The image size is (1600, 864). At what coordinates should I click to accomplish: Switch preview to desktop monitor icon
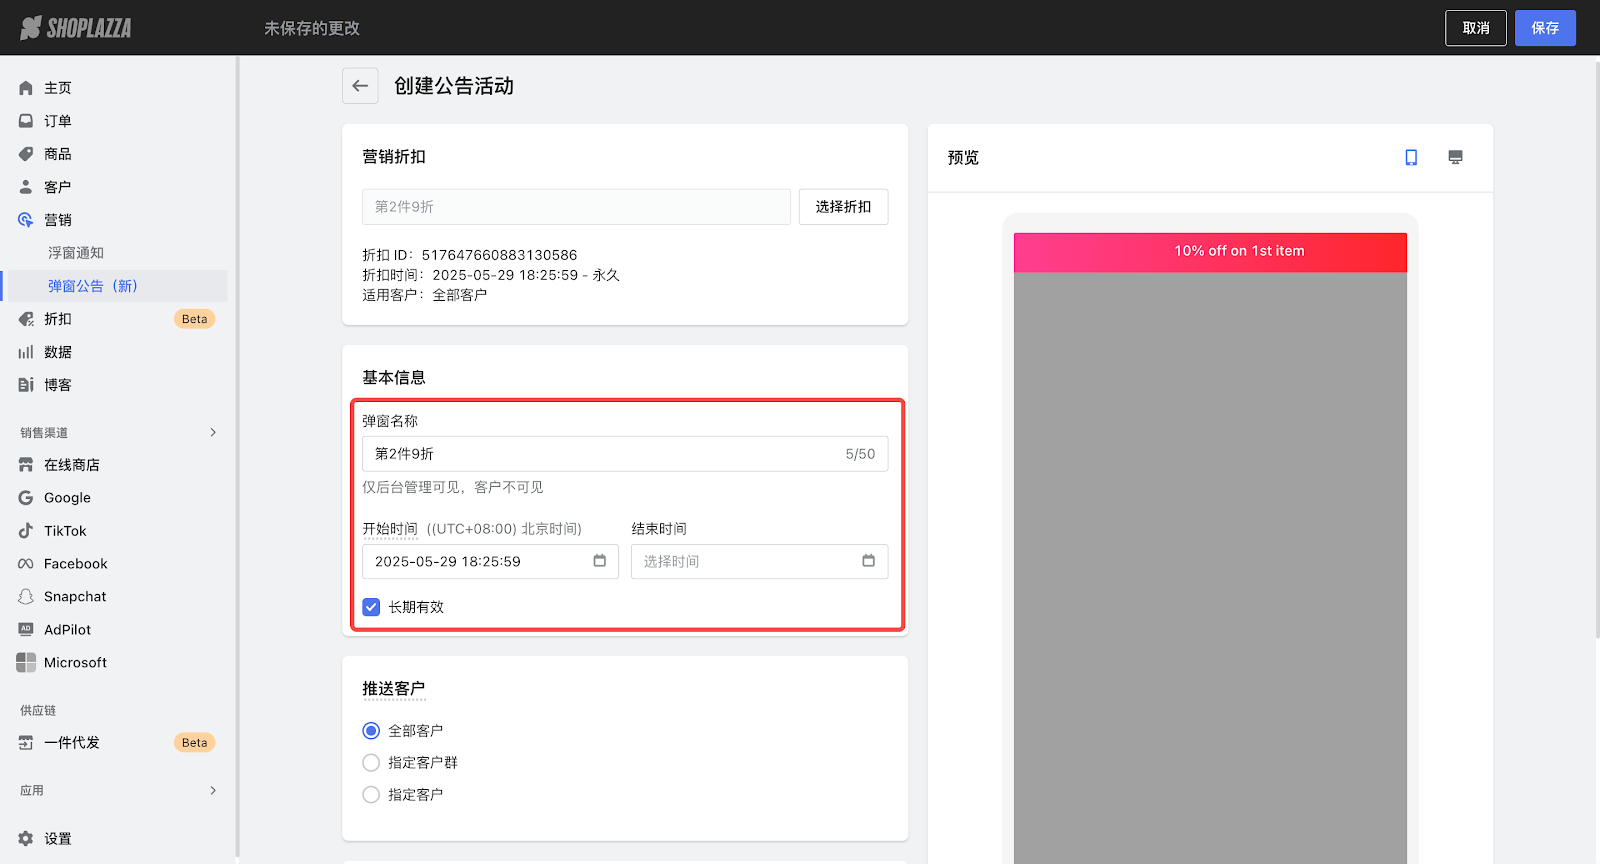[x=1455, y=157]
